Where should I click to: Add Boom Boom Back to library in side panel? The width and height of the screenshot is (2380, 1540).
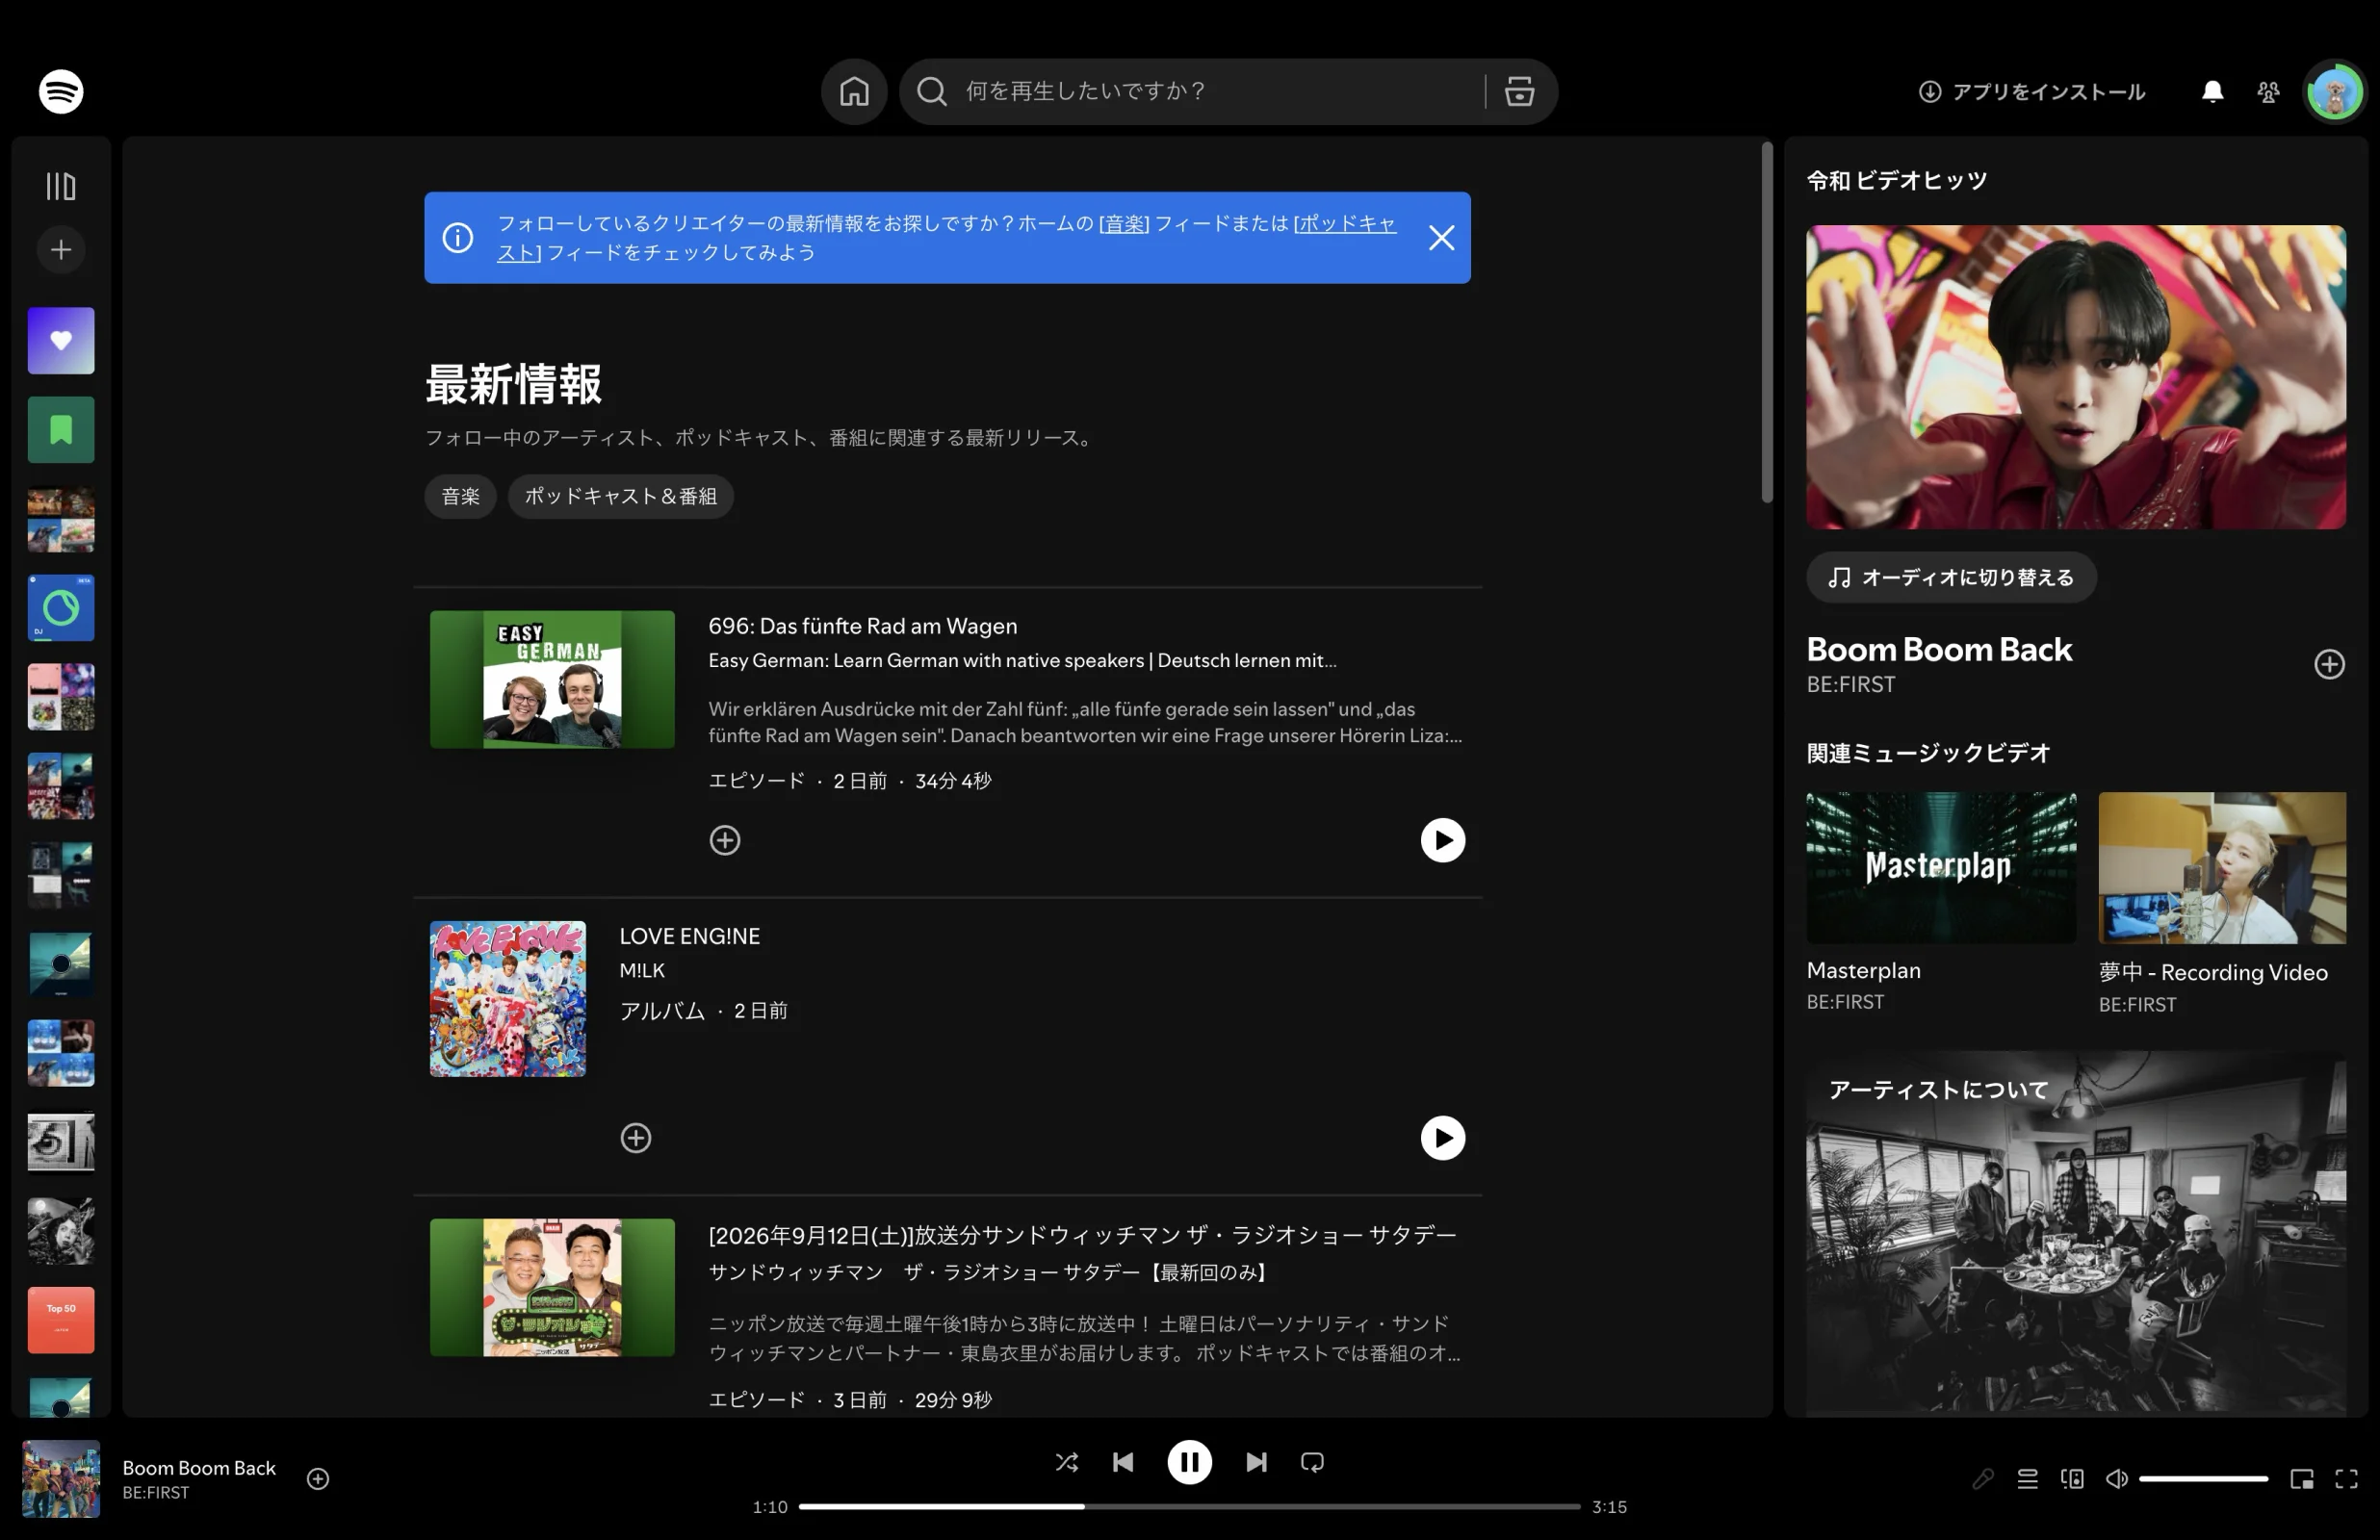2329,664
